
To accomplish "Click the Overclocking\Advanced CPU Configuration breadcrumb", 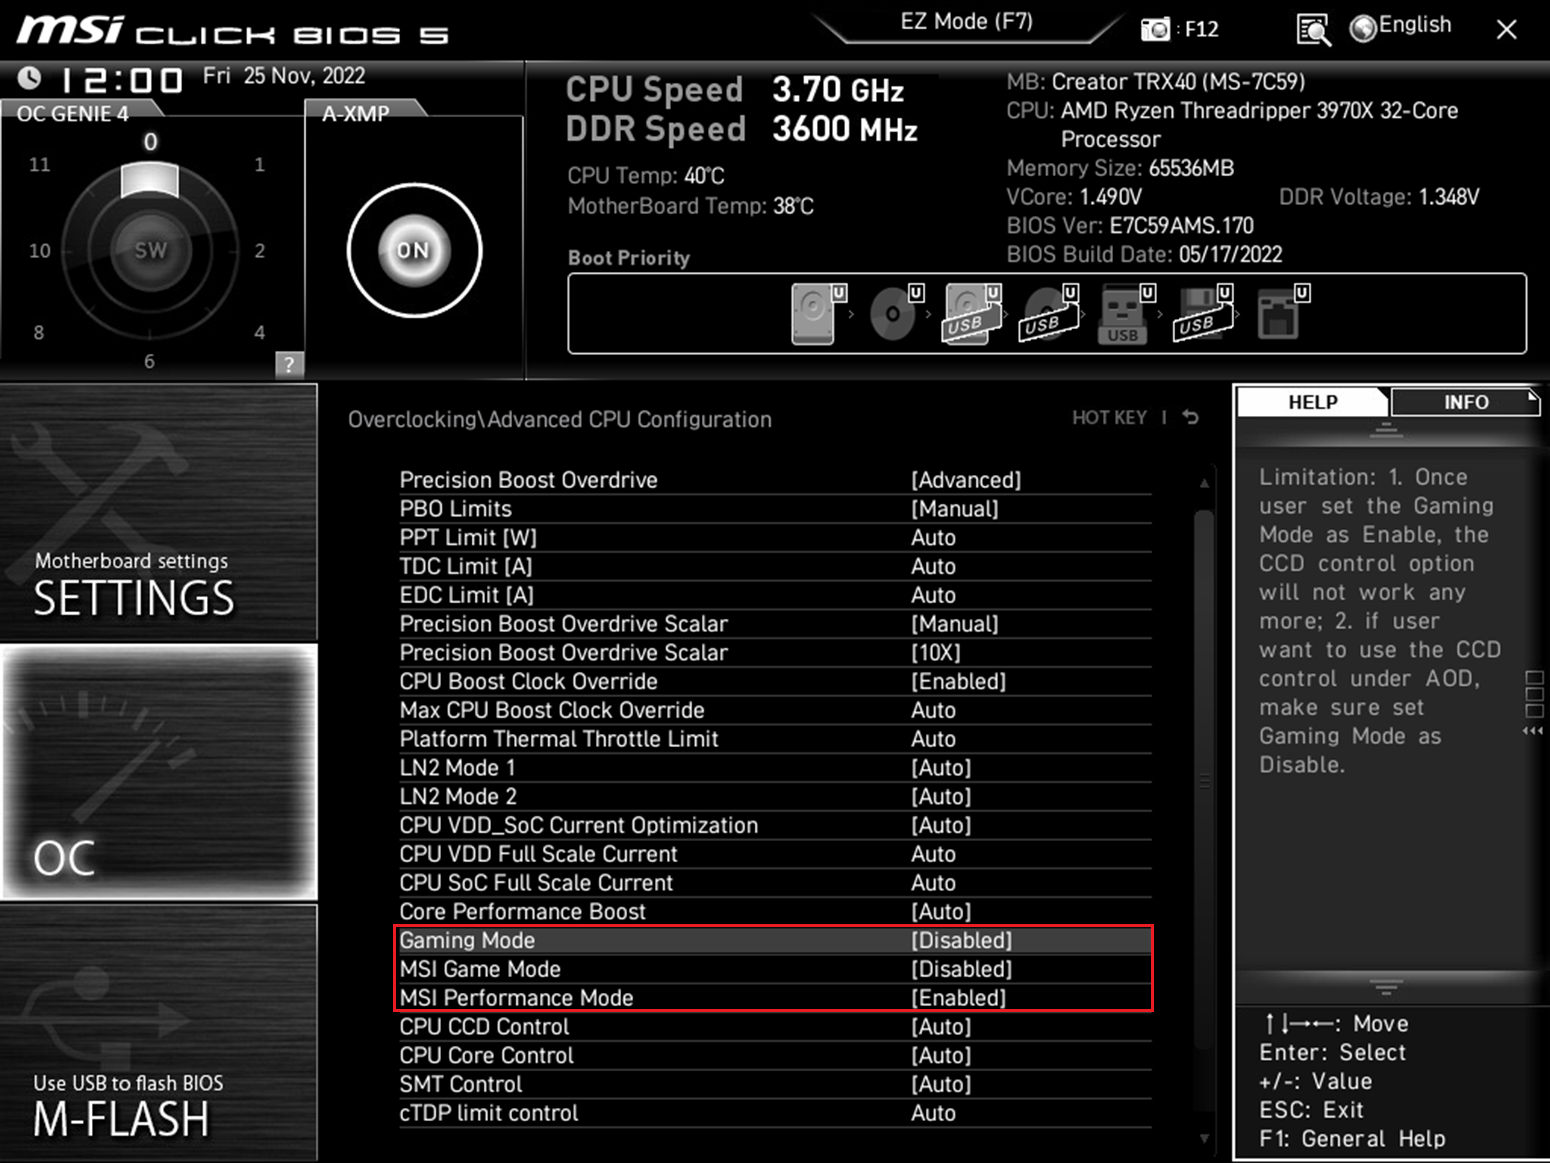I will pyautogui.click(x=560, y=419).
